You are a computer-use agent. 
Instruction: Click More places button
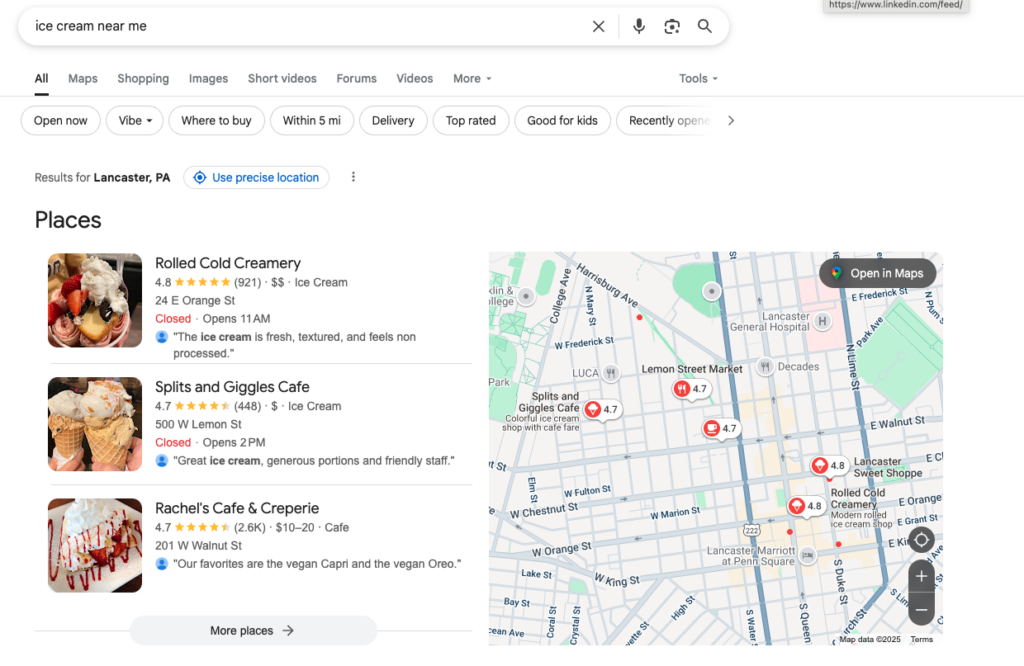point(253,631)
